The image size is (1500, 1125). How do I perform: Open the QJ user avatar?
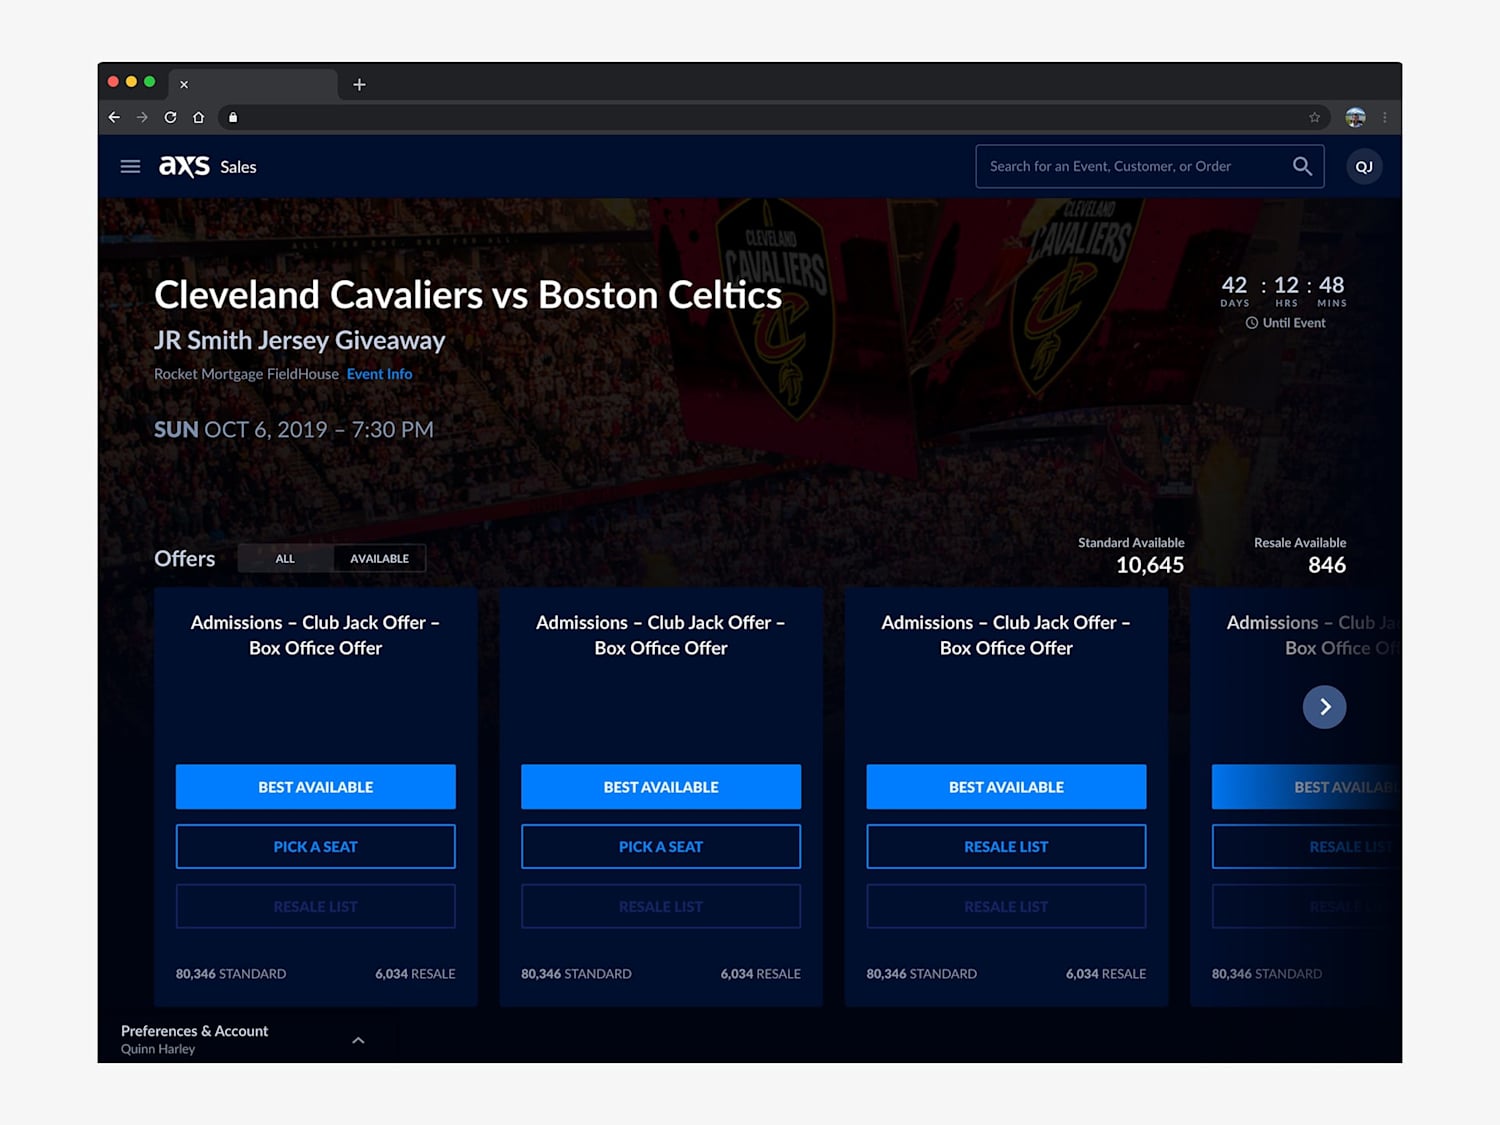(1364, 167)
